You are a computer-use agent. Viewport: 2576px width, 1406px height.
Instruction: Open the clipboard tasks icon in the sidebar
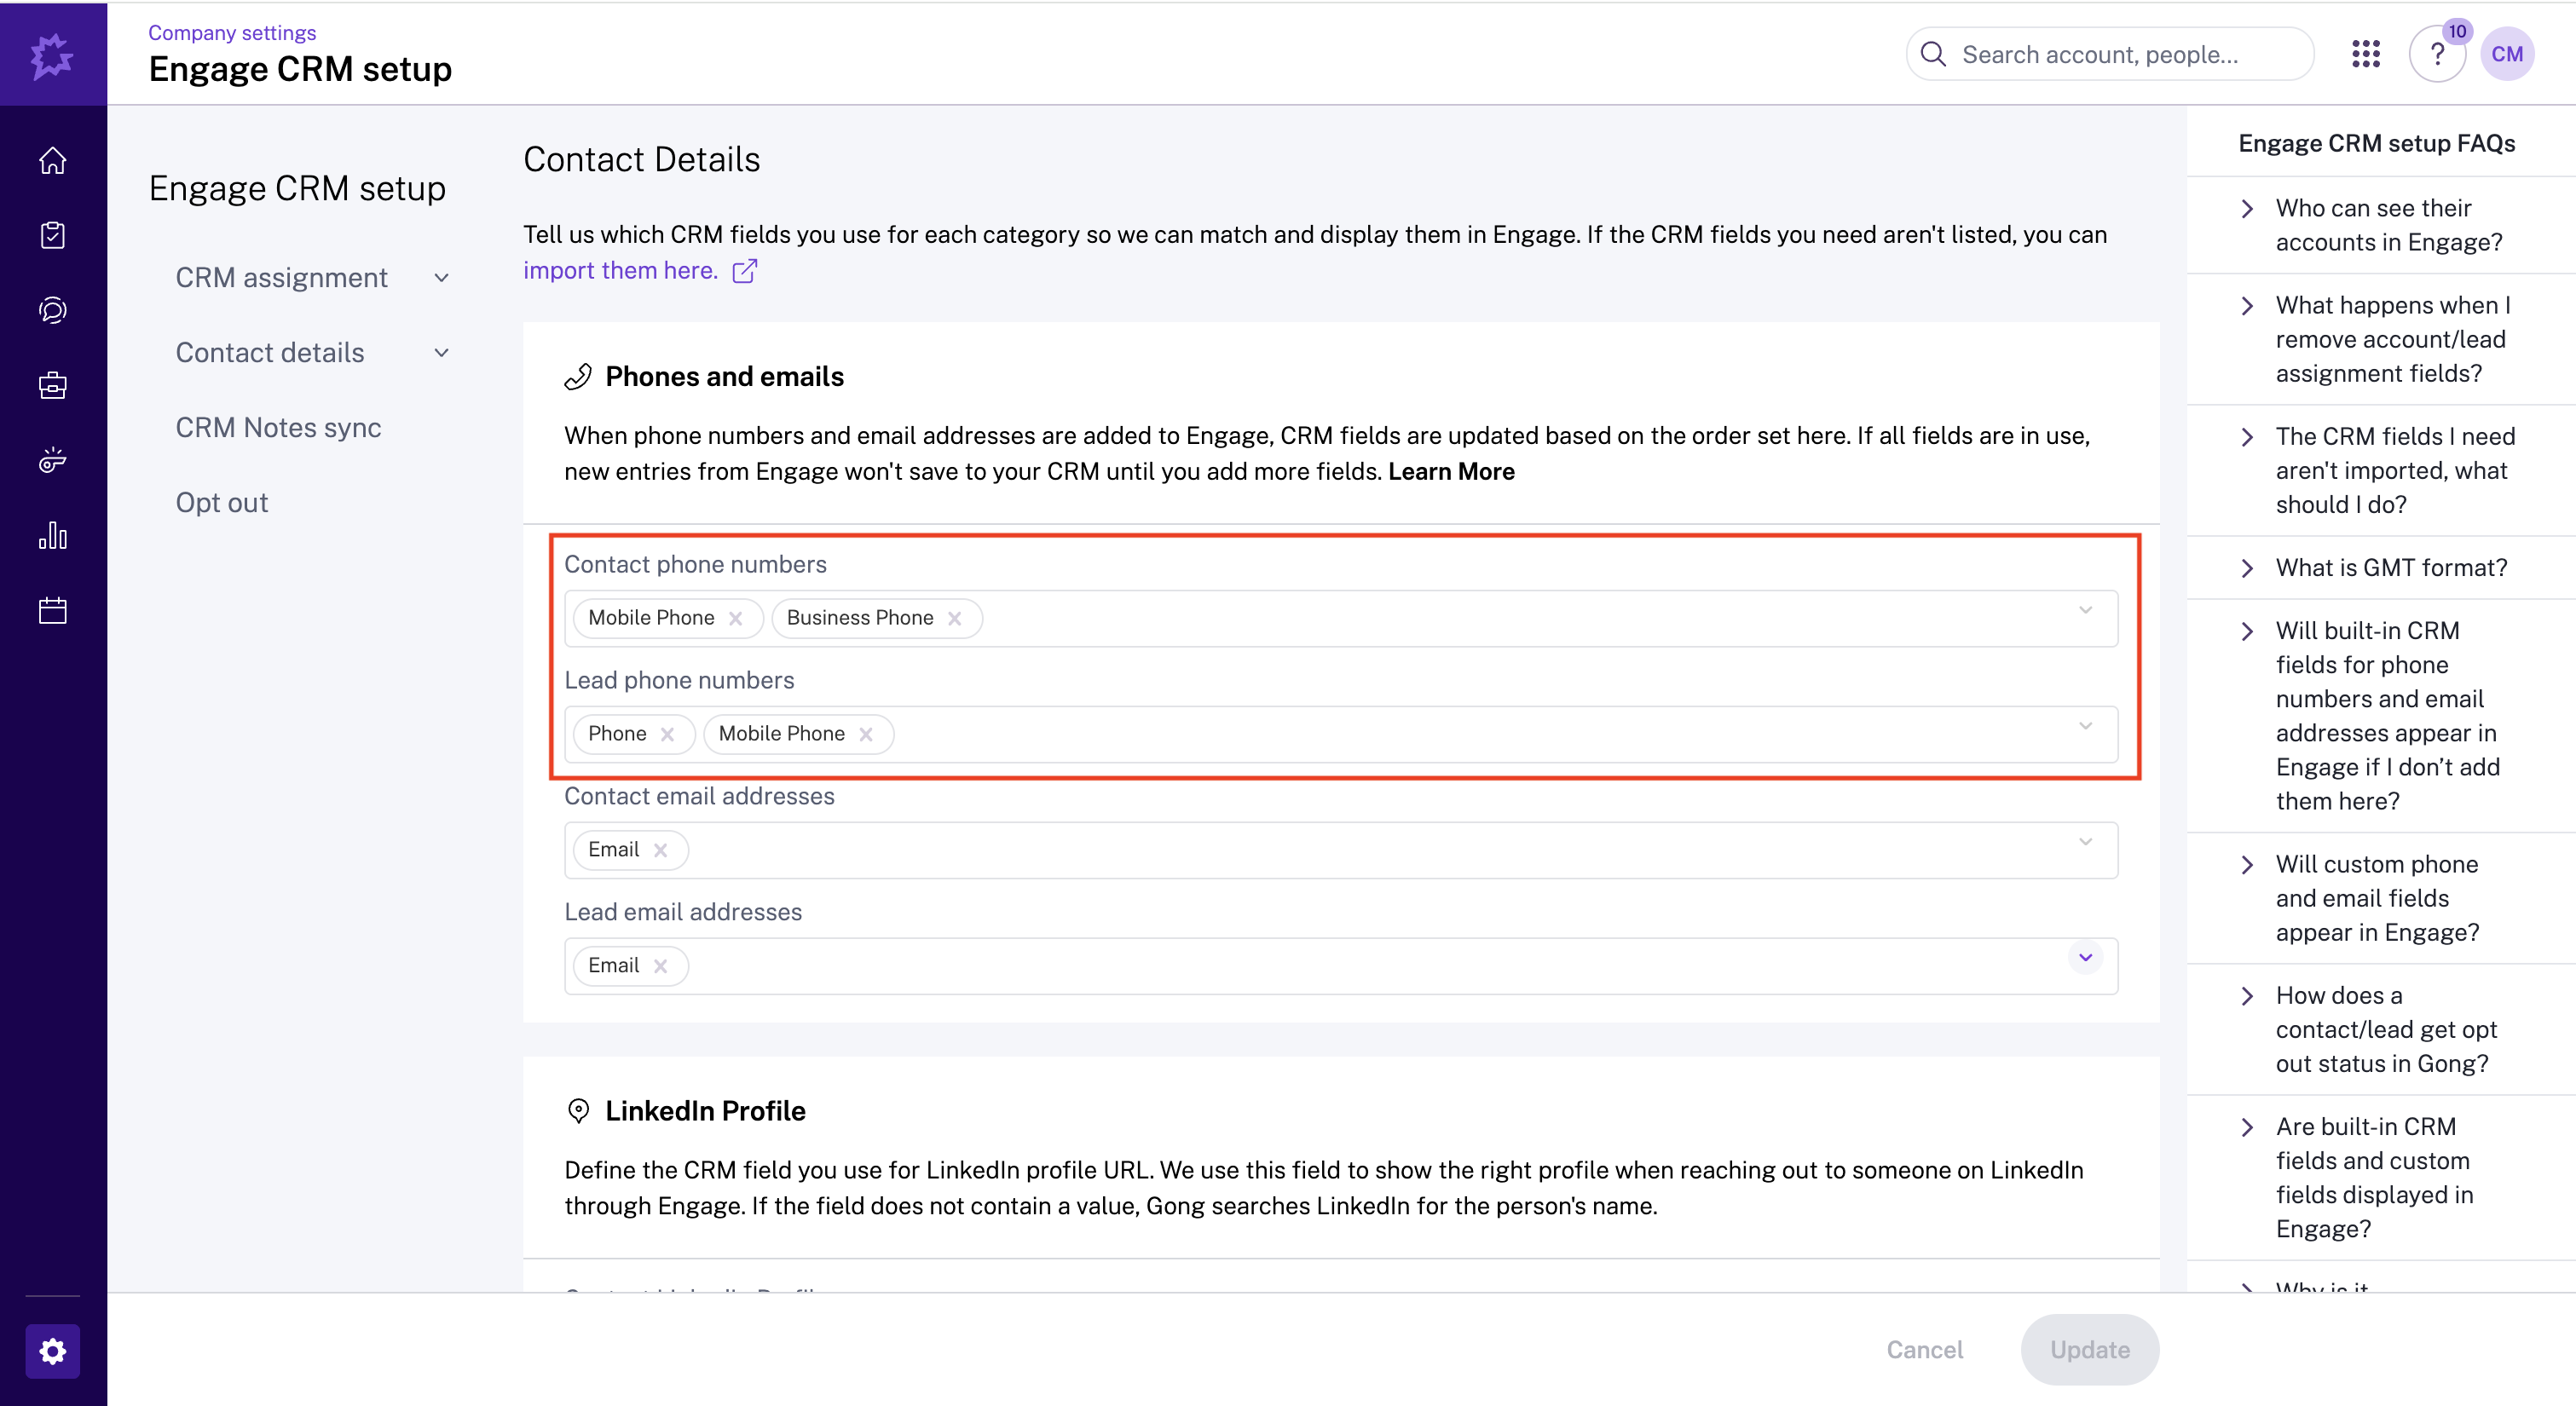click(x=53, y=235)
